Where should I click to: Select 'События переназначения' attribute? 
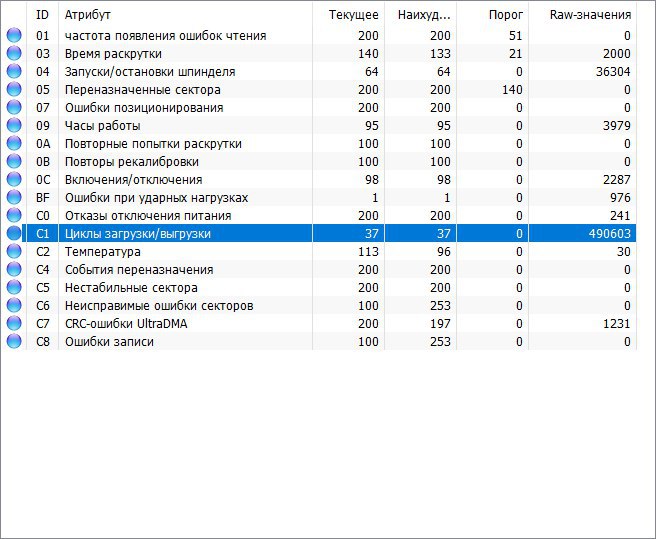coord(139,270)
